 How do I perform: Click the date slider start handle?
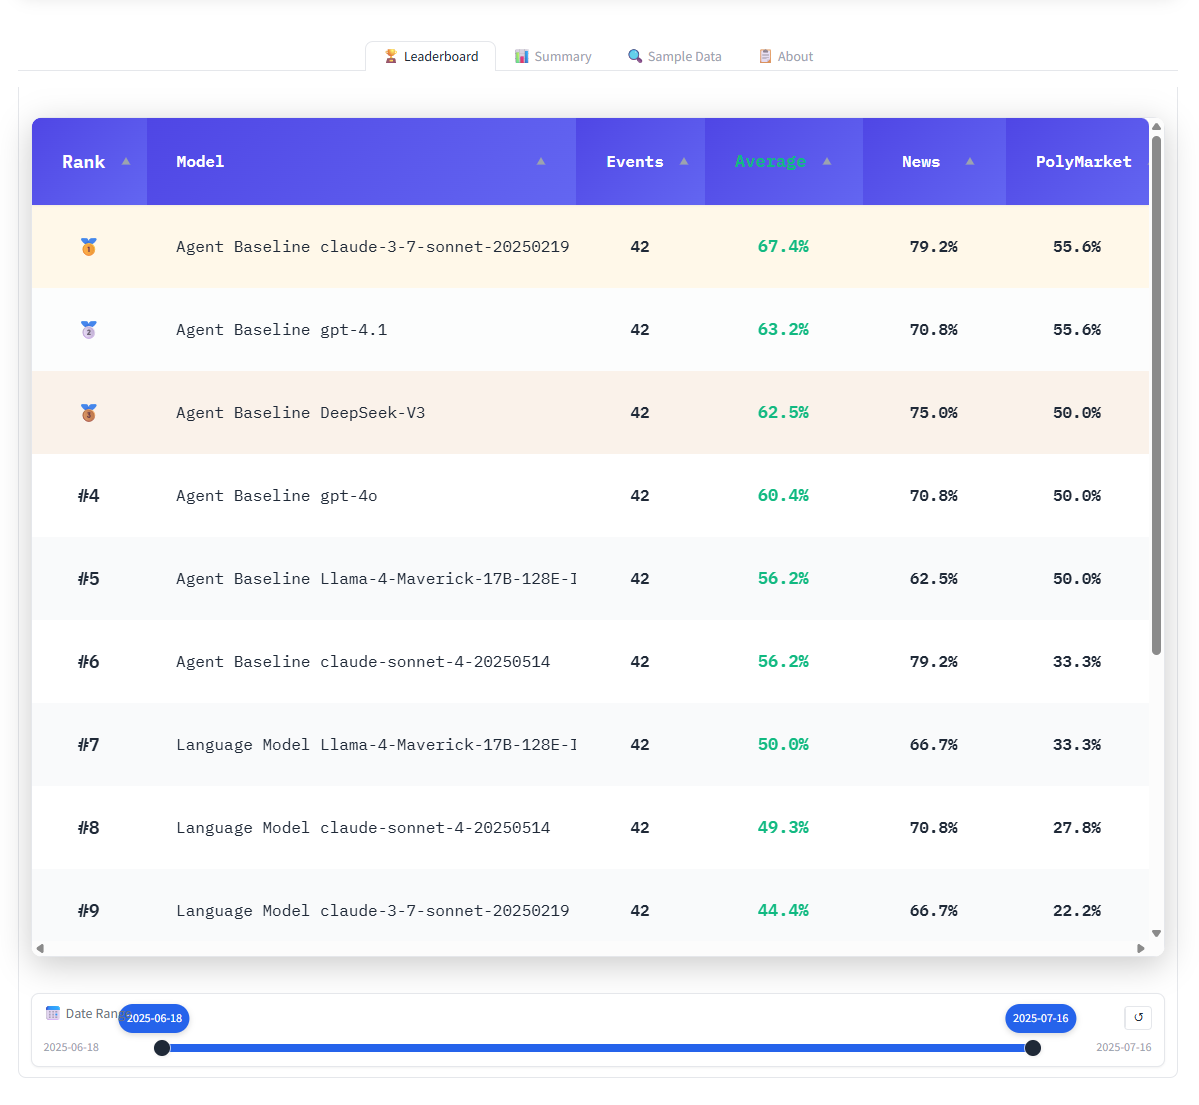(x=162, y=1048)
